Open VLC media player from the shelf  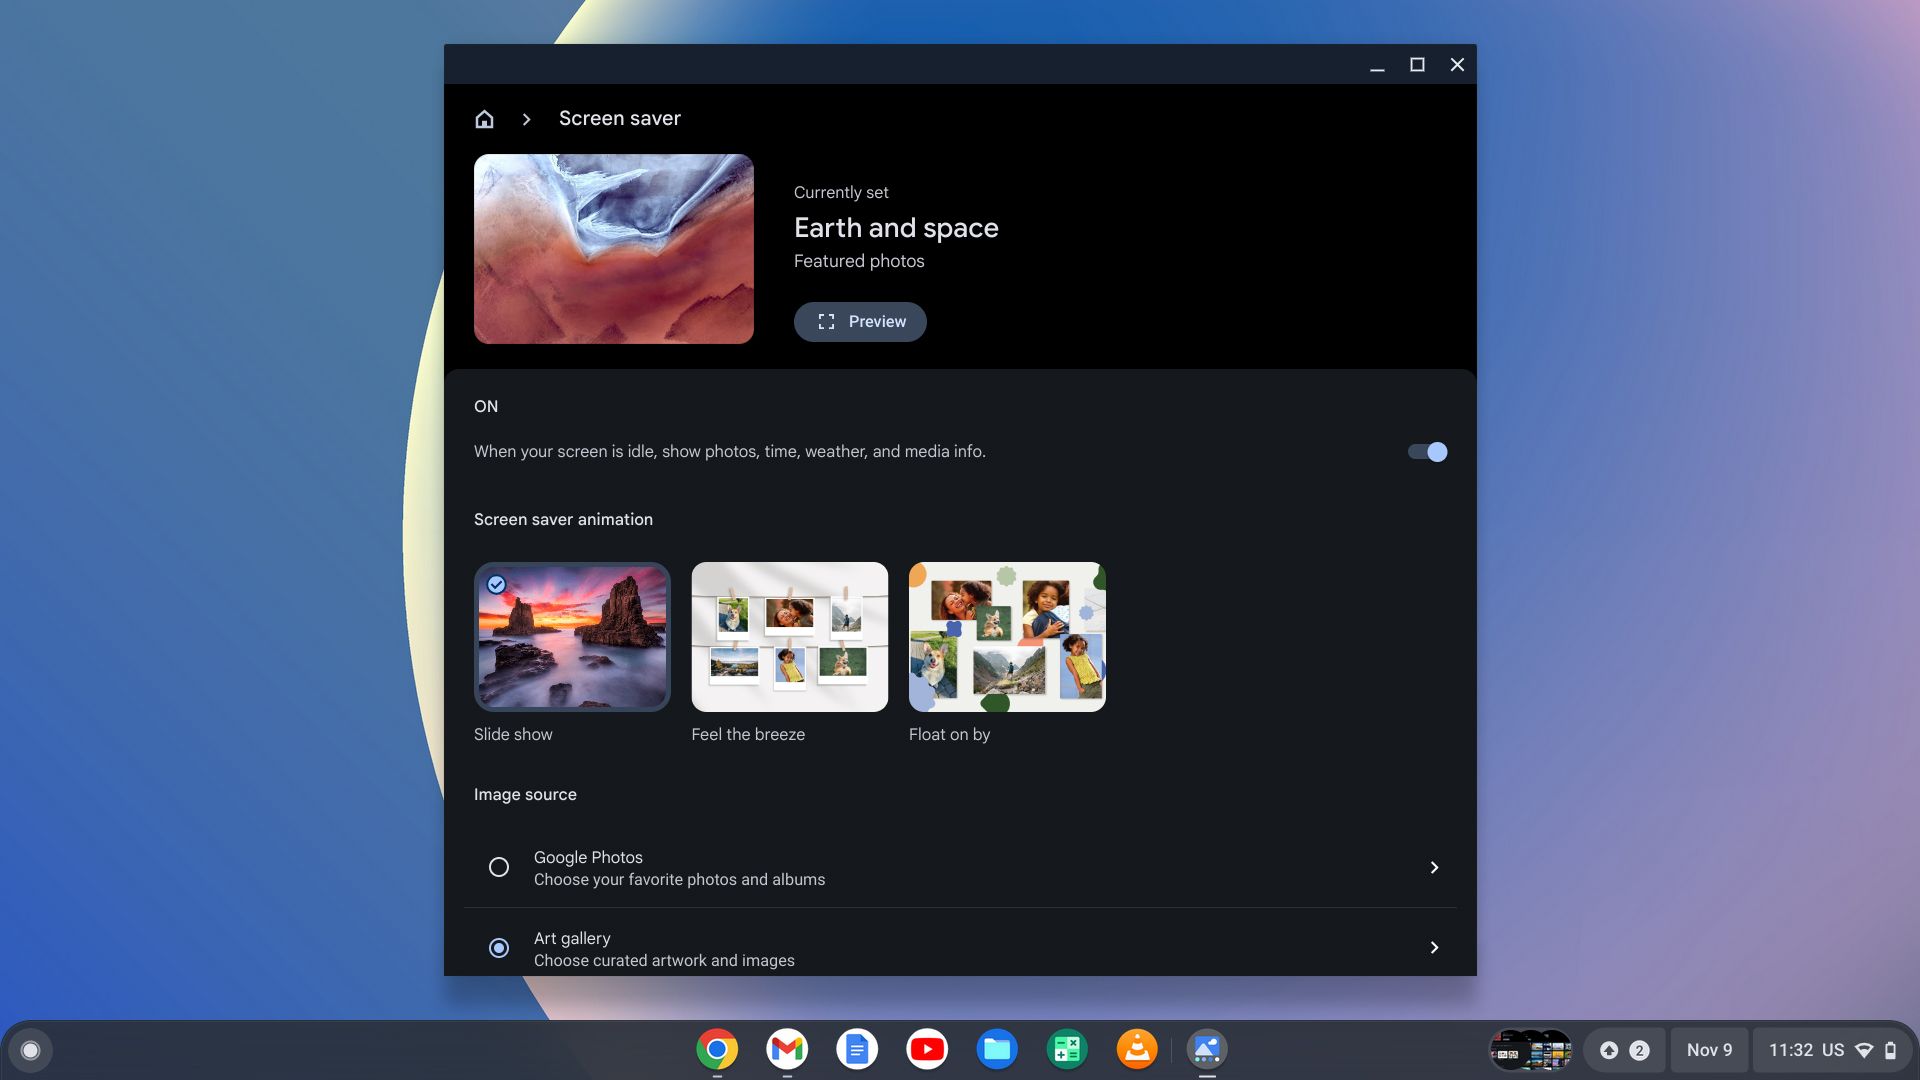1136,1049
